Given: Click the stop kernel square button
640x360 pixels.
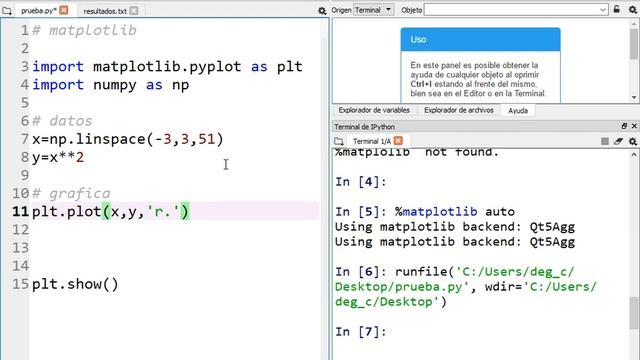Looking at the screenshot, I should (605, 141).
